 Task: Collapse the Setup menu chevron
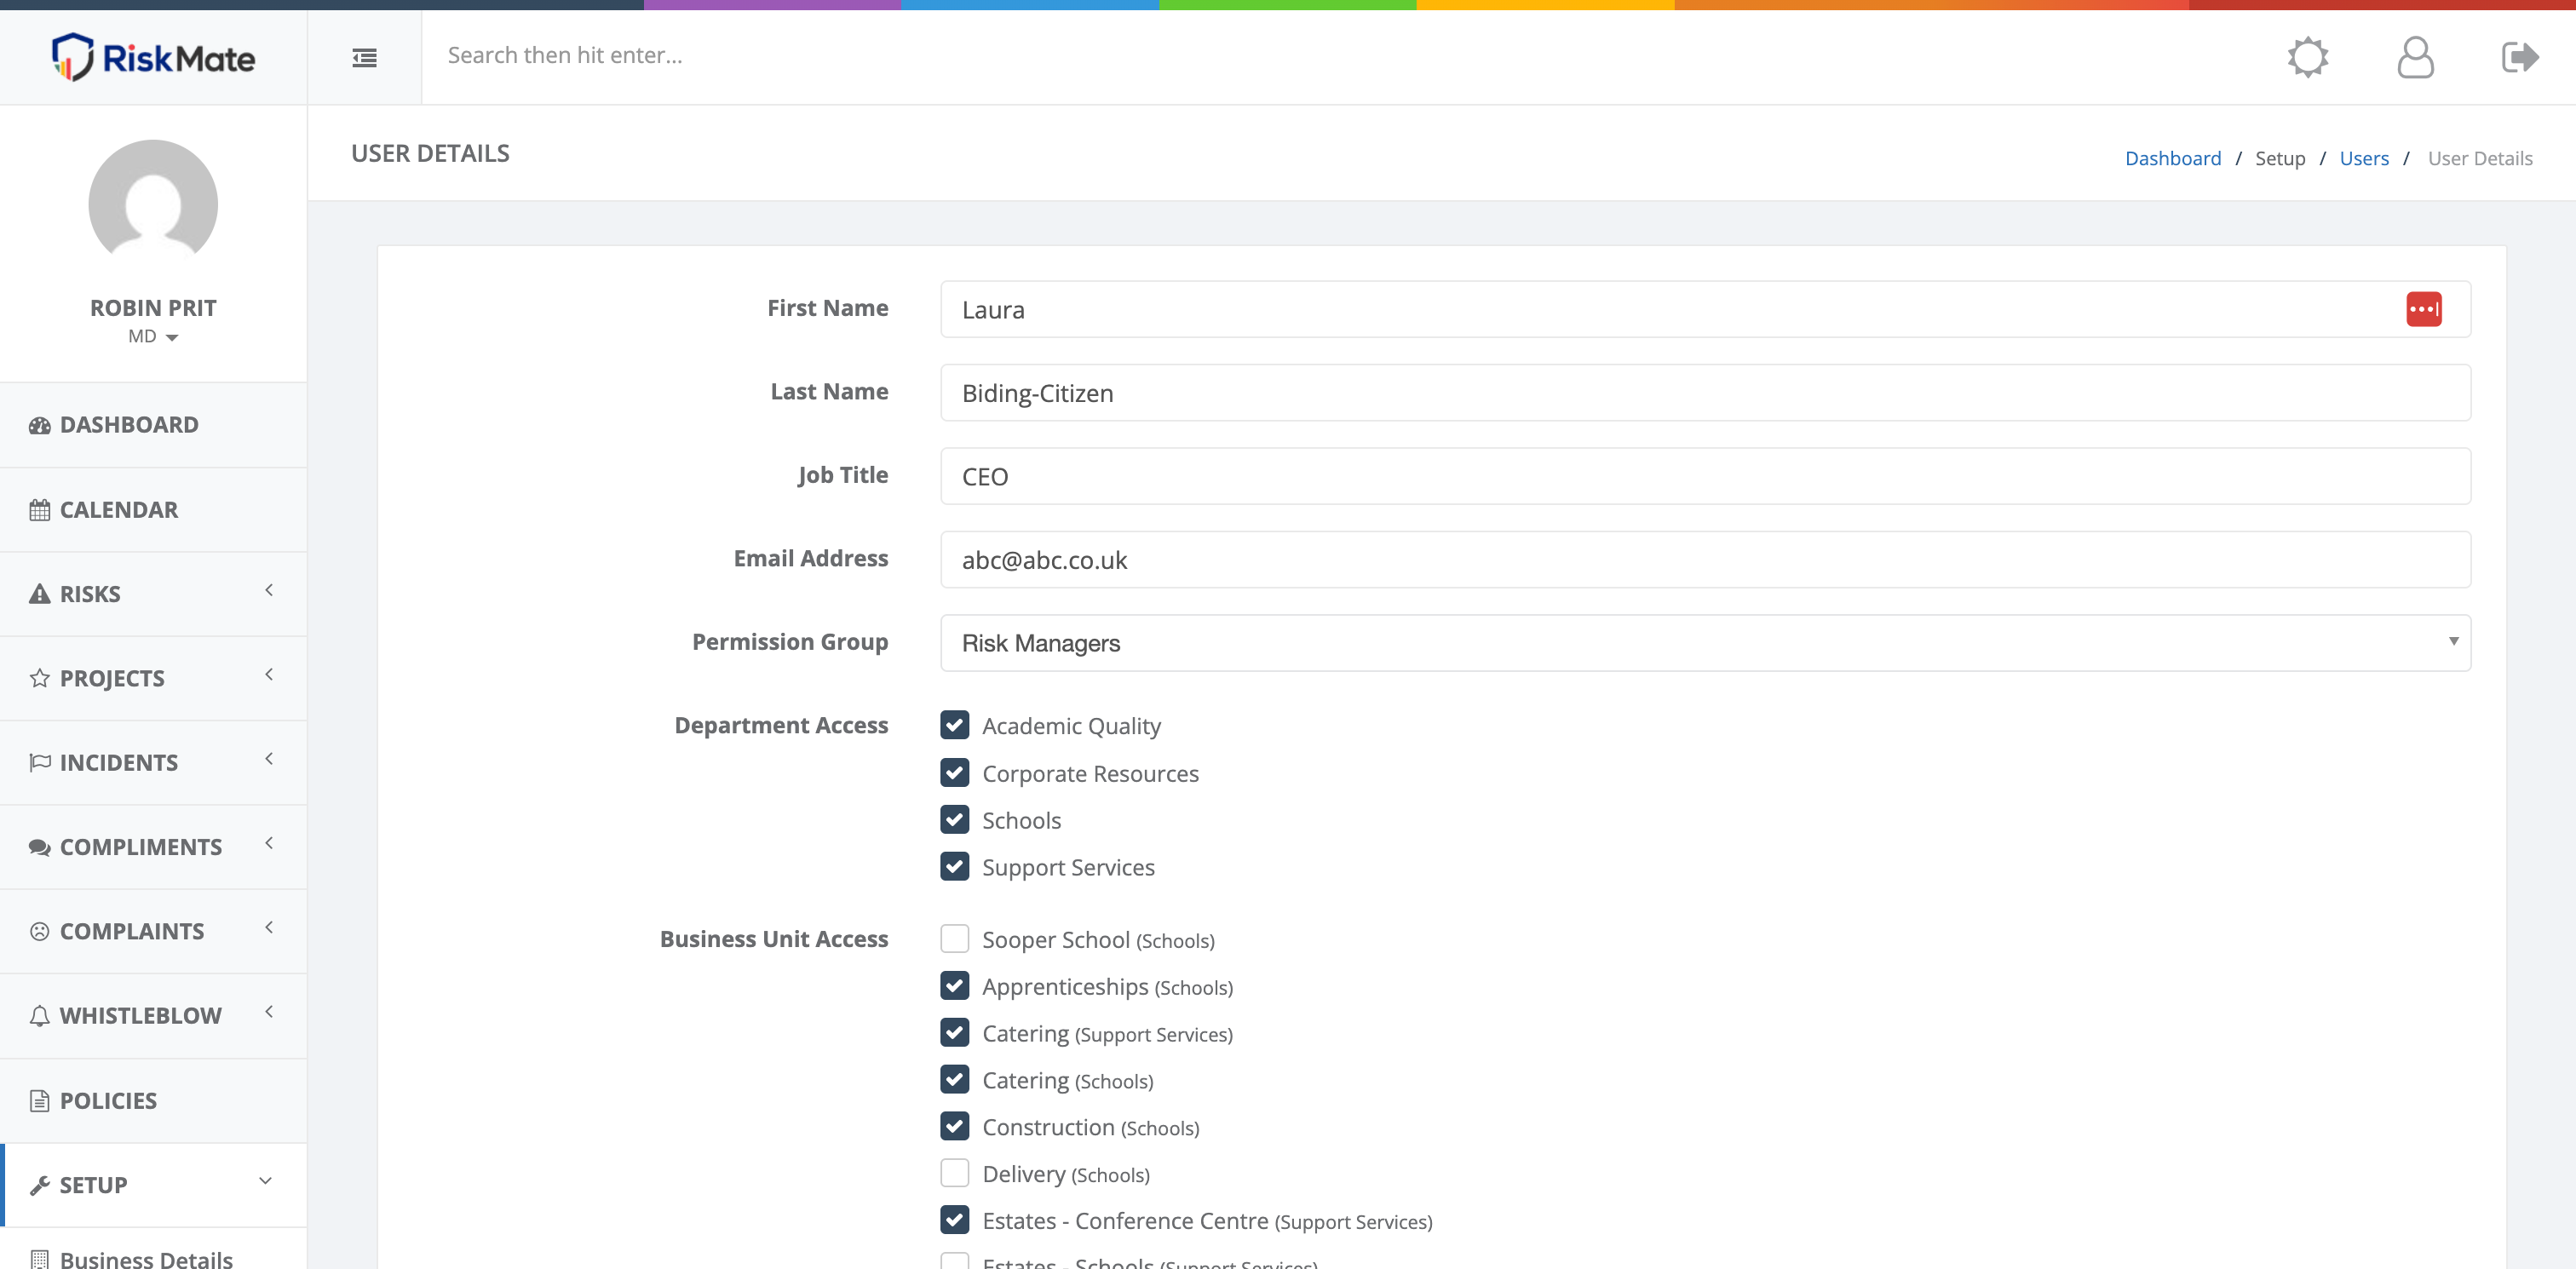pos(266,1181)
